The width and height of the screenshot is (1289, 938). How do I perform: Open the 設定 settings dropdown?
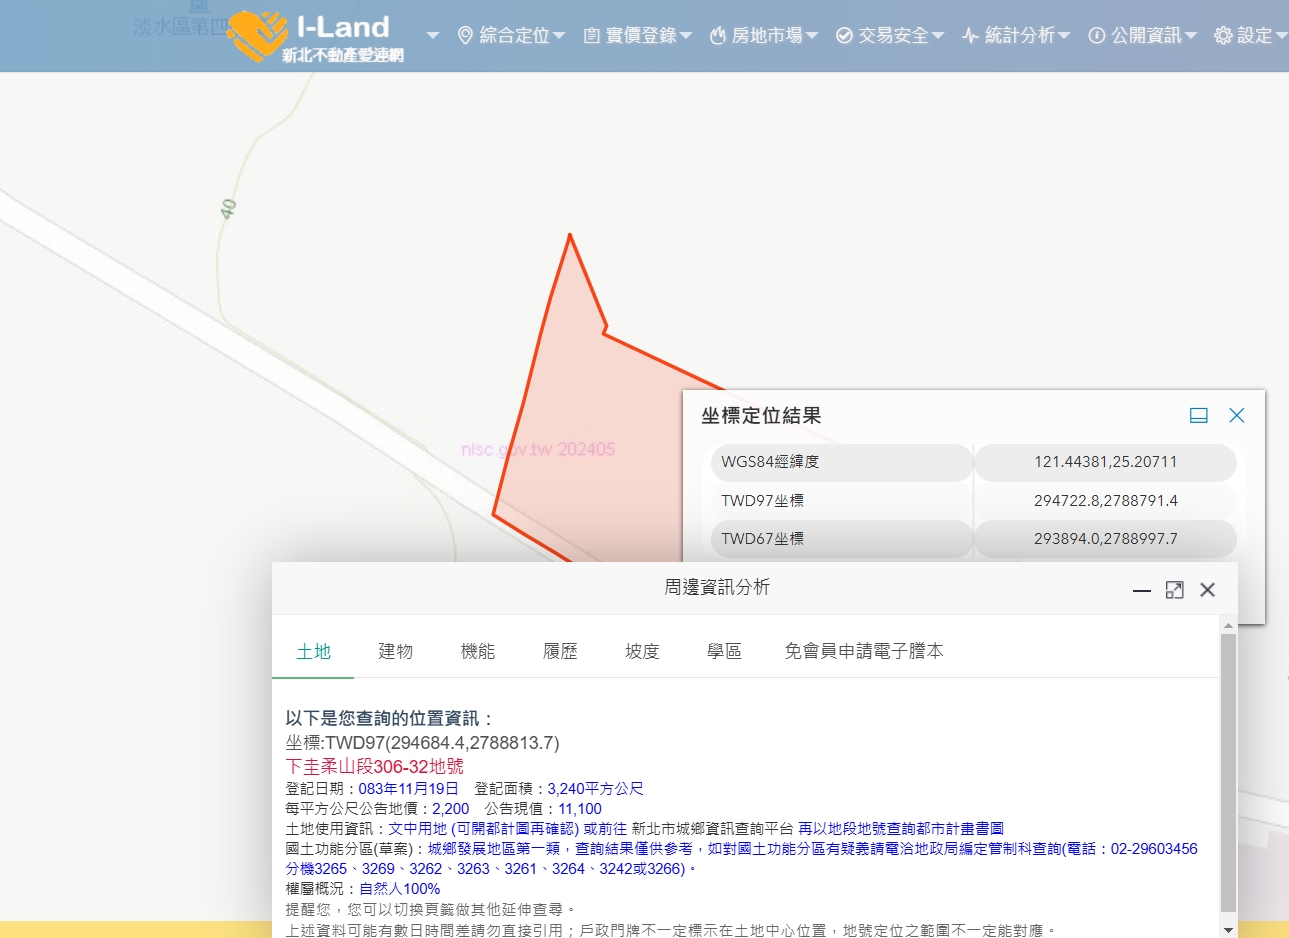pos(1249,36)
